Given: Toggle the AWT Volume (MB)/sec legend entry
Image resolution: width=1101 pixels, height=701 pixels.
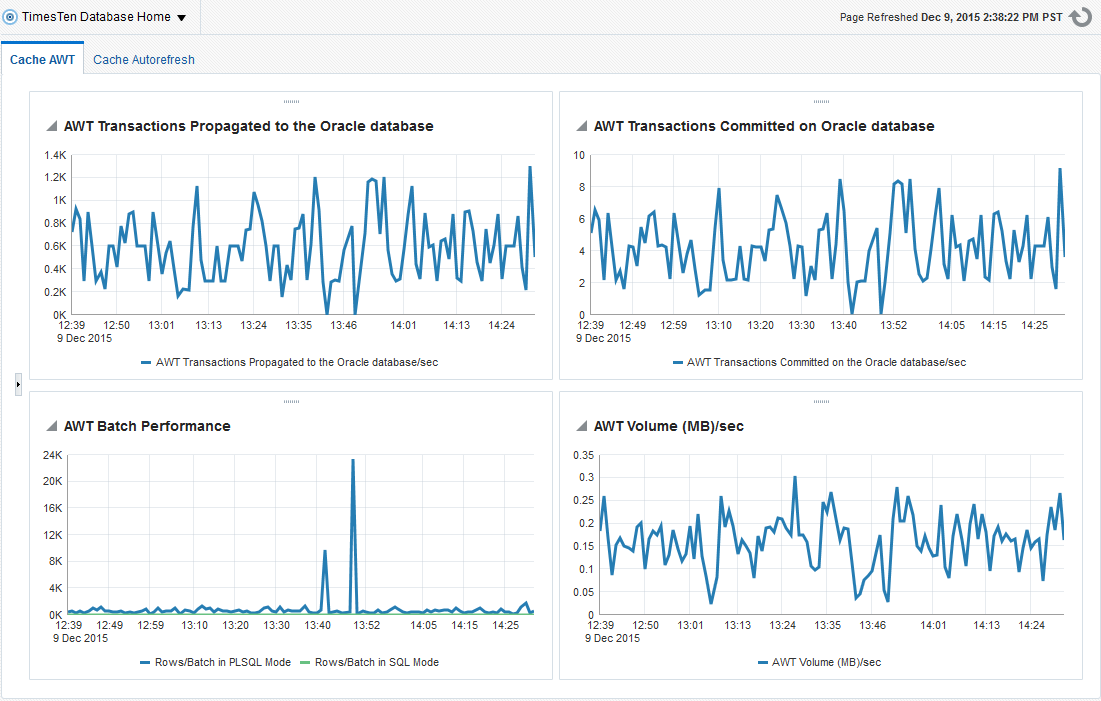Looking at the screenshot, I should click(x=826, y=662).
